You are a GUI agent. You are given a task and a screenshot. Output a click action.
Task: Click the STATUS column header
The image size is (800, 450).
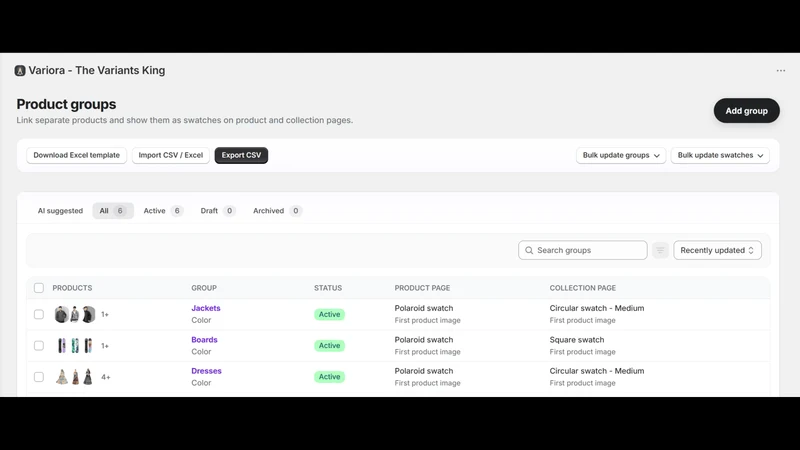click(328, 288)
